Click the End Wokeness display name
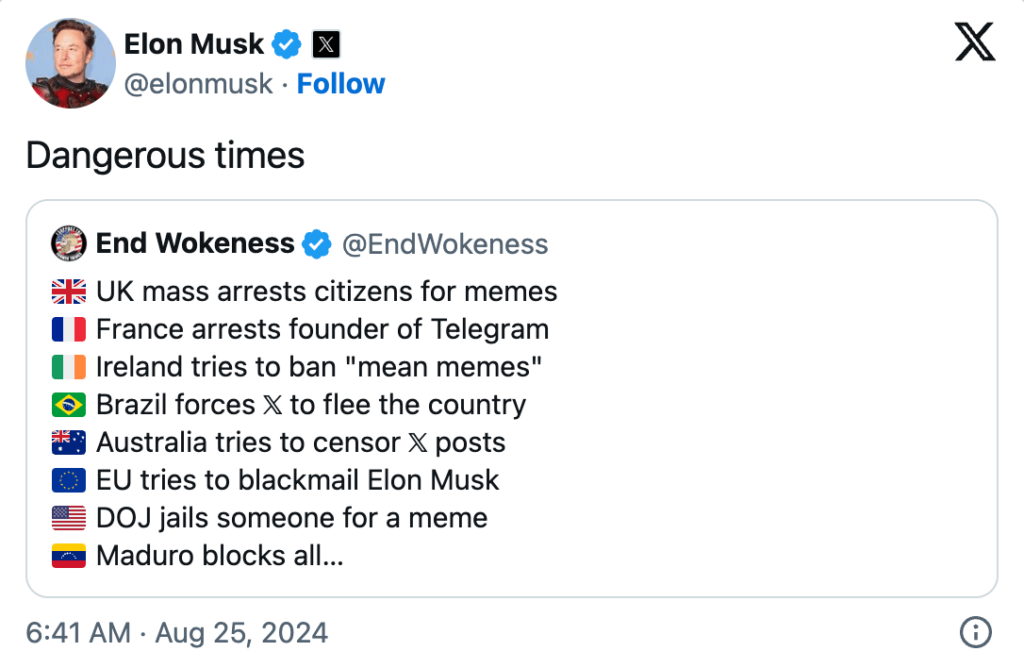This screenshot has height=668, width=1024. (195, 243)
